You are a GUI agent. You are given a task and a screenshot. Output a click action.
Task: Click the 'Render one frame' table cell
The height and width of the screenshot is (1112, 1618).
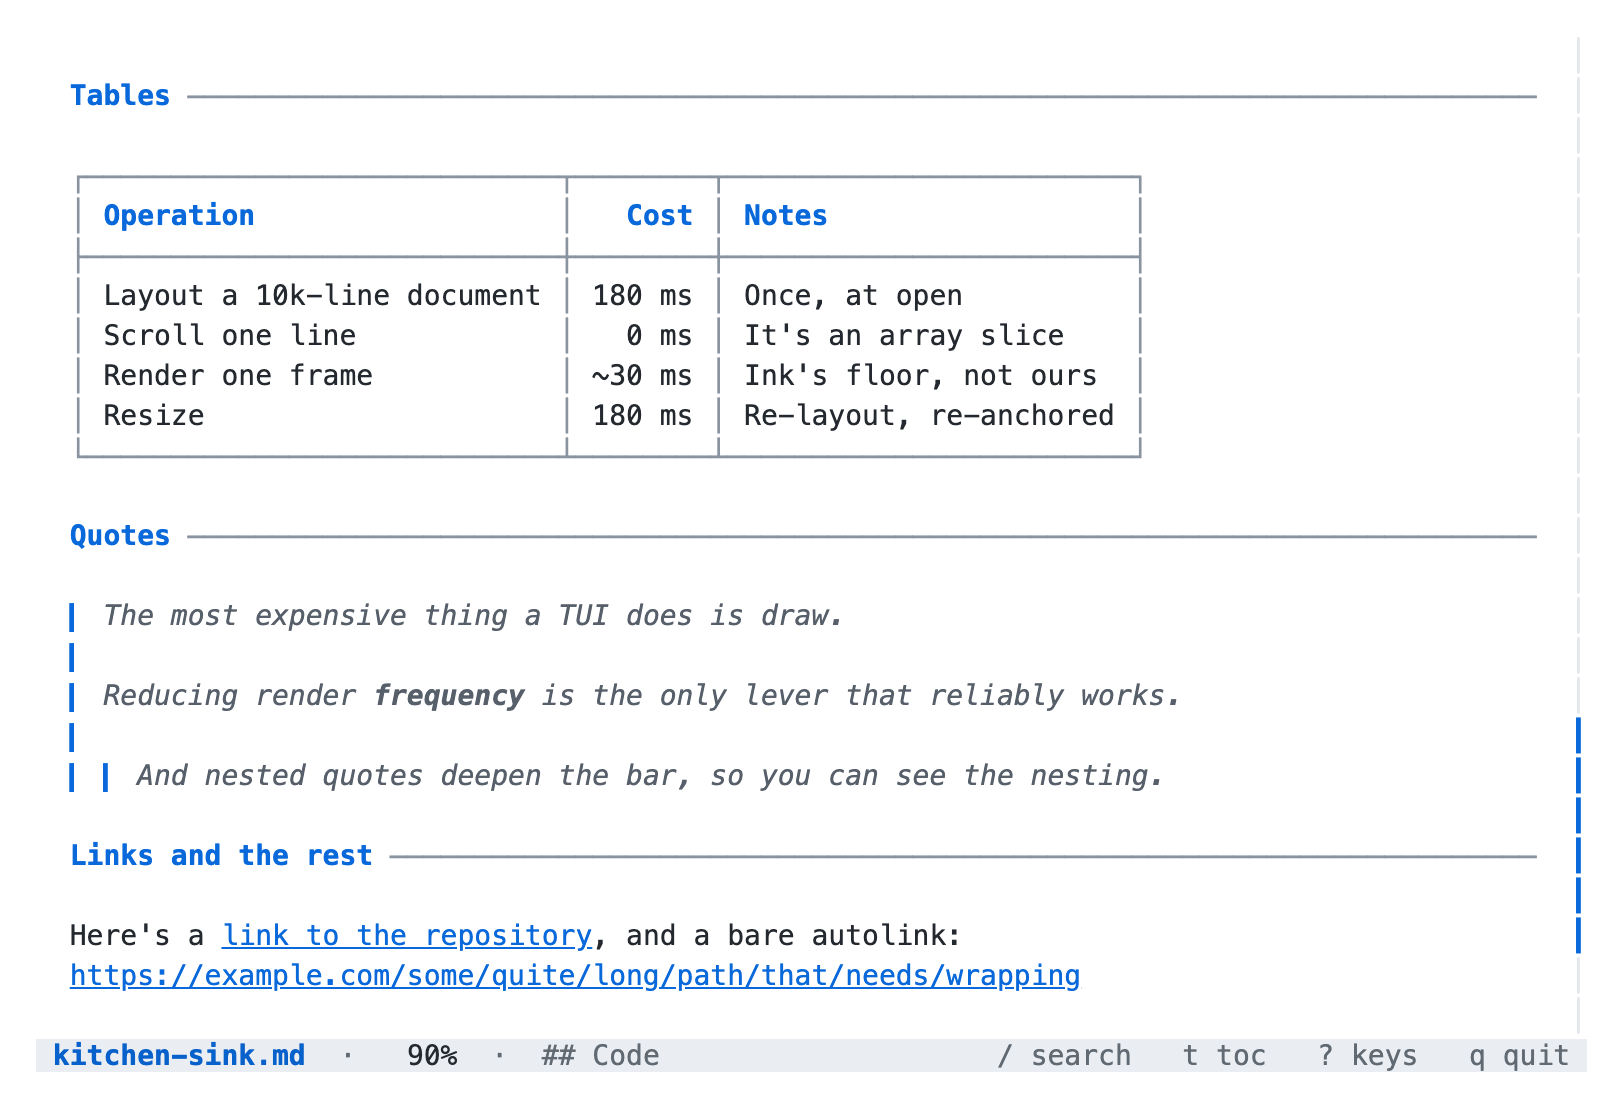click(238, 376)
